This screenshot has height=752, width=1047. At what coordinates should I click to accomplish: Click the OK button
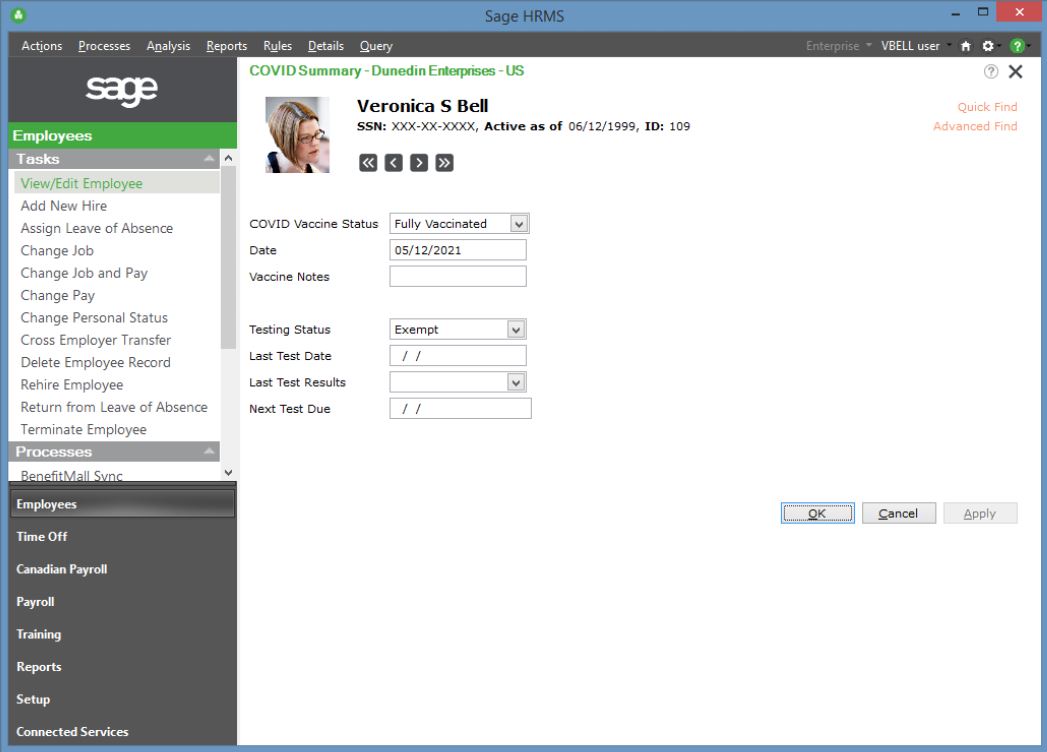tap(817, 513)
